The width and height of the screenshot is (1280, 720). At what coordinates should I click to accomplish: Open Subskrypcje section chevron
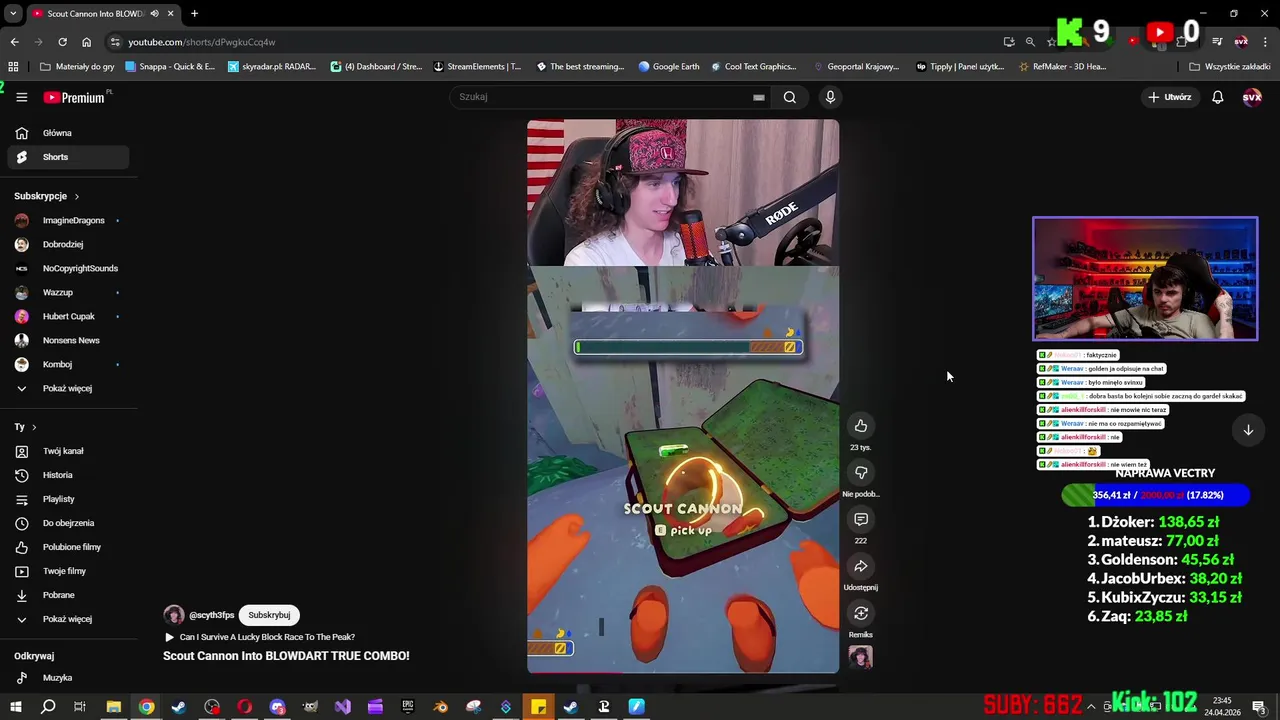tap(76, 196)
